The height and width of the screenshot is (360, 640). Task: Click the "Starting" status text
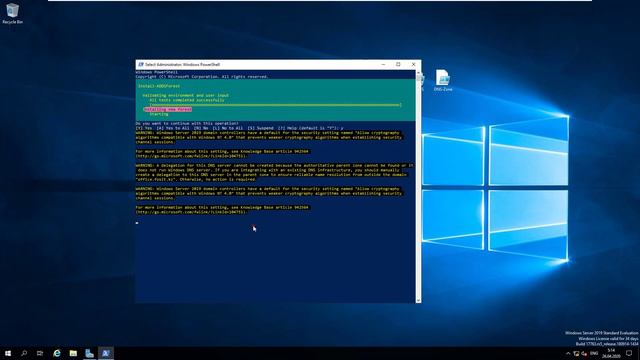click(159, 114)
